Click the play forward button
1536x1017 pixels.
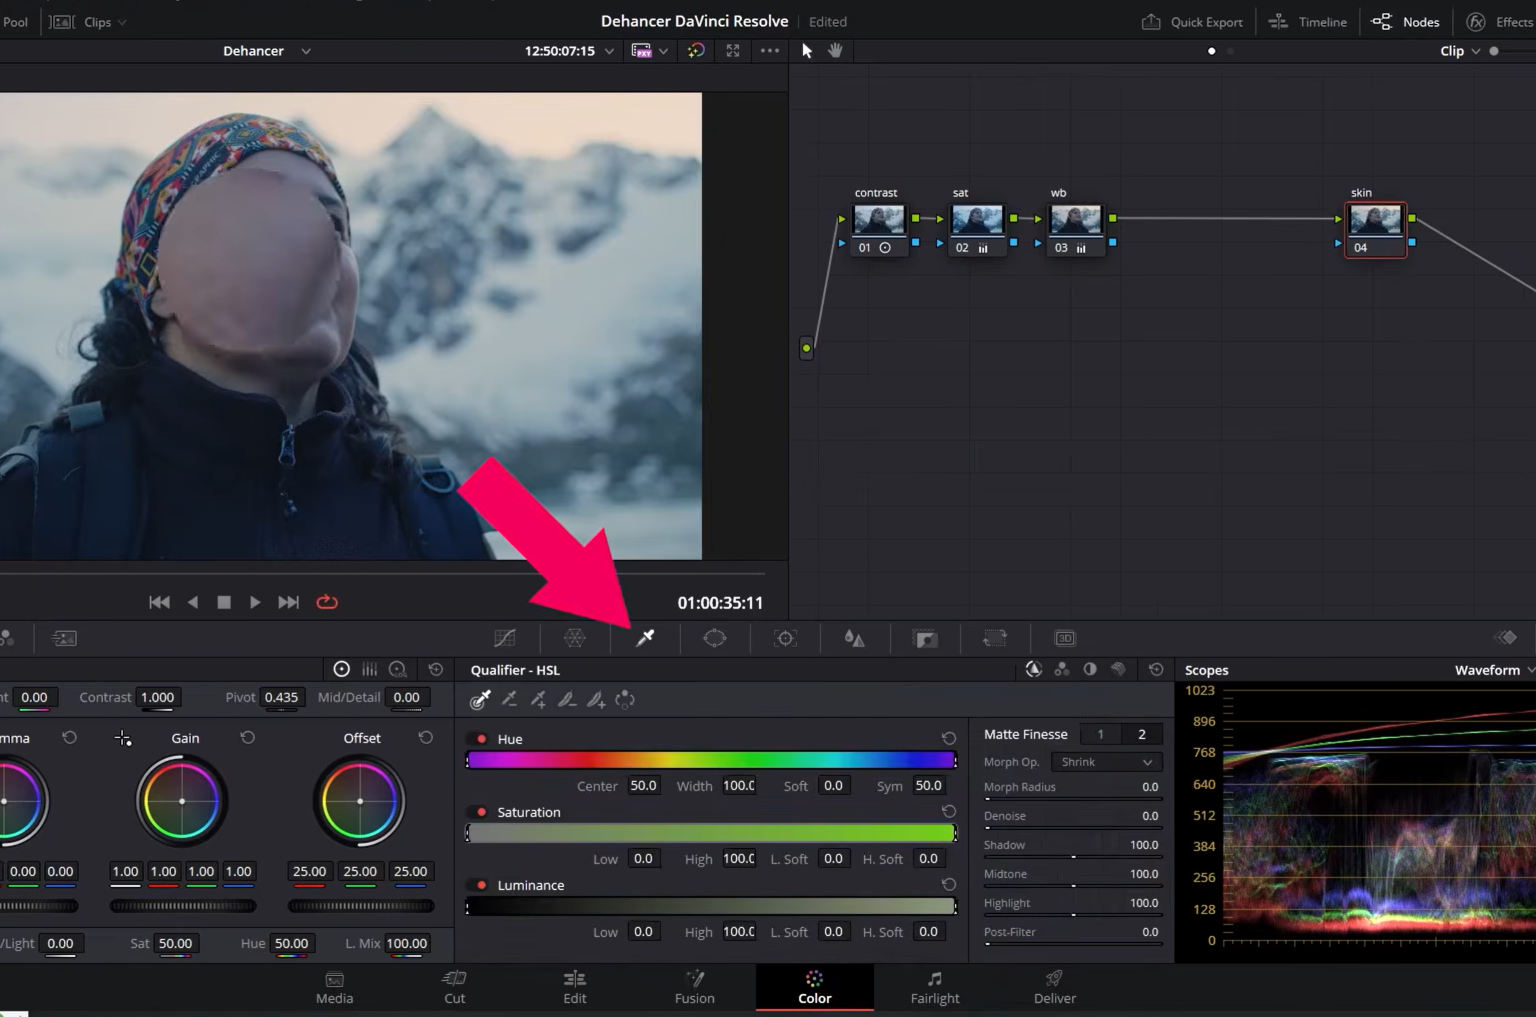tap(255, 602)
